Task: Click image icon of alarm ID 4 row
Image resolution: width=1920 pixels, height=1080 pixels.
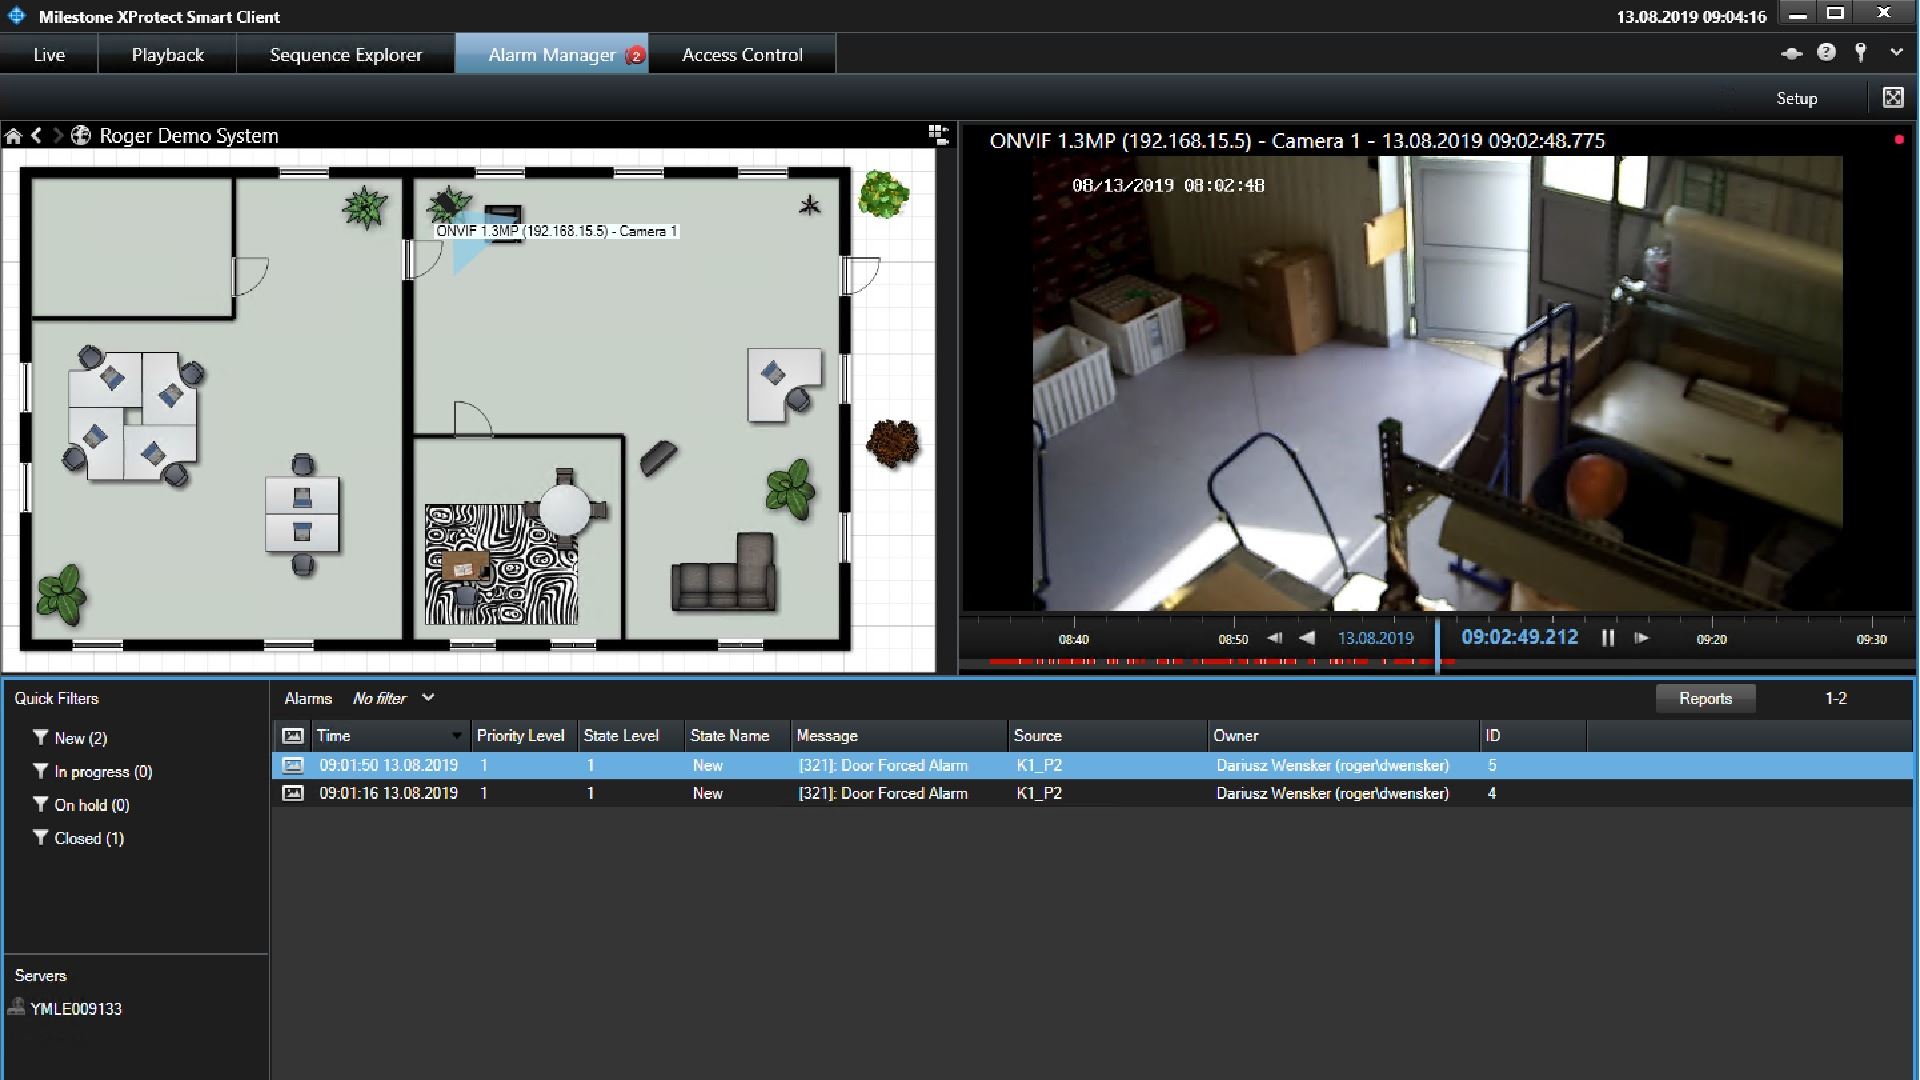Action: (292, 793)
